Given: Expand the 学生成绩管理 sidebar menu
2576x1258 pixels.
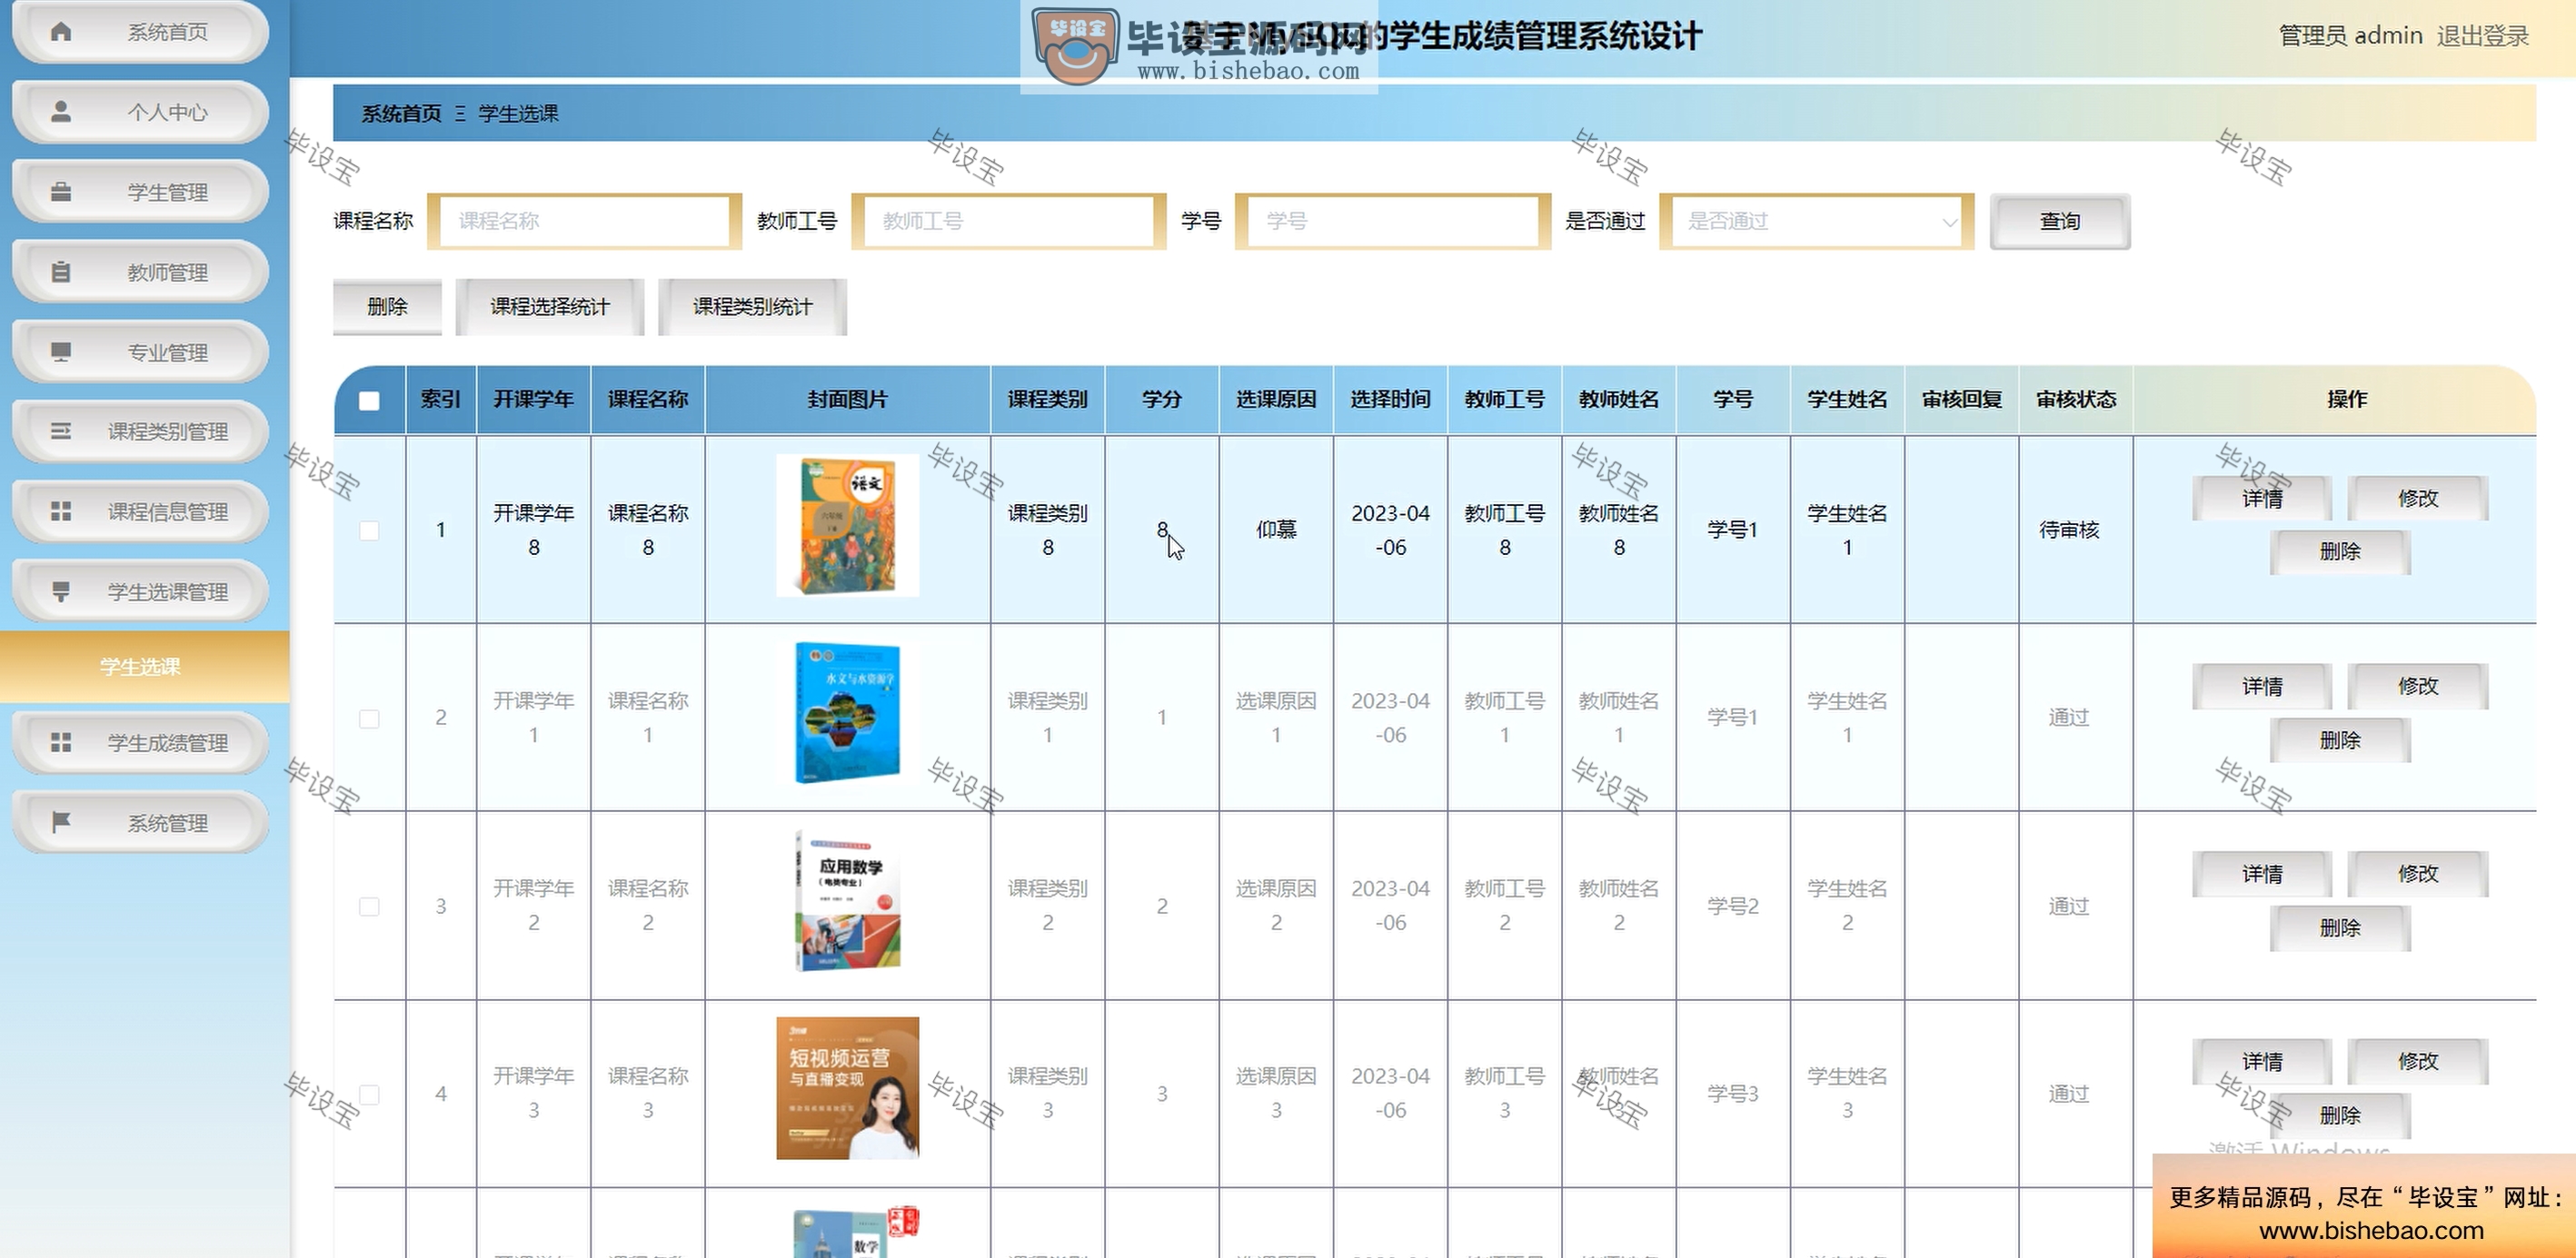Looking at the screenshot, I should click(x=140, y=743).
